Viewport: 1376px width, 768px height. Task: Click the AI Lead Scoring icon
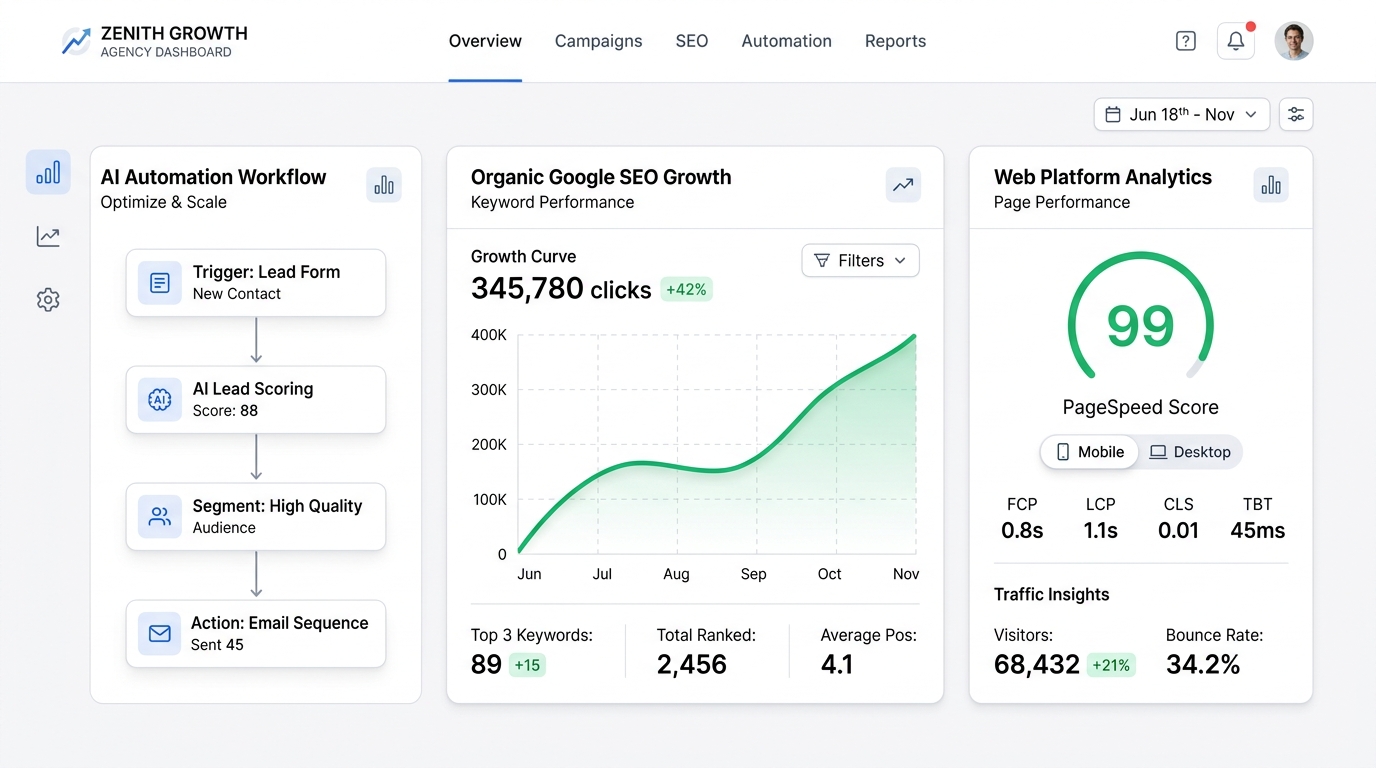160,400
